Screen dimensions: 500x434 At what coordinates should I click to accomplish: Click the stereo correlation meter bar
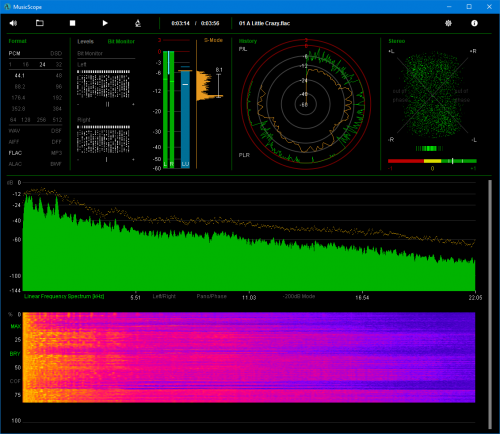432,161
